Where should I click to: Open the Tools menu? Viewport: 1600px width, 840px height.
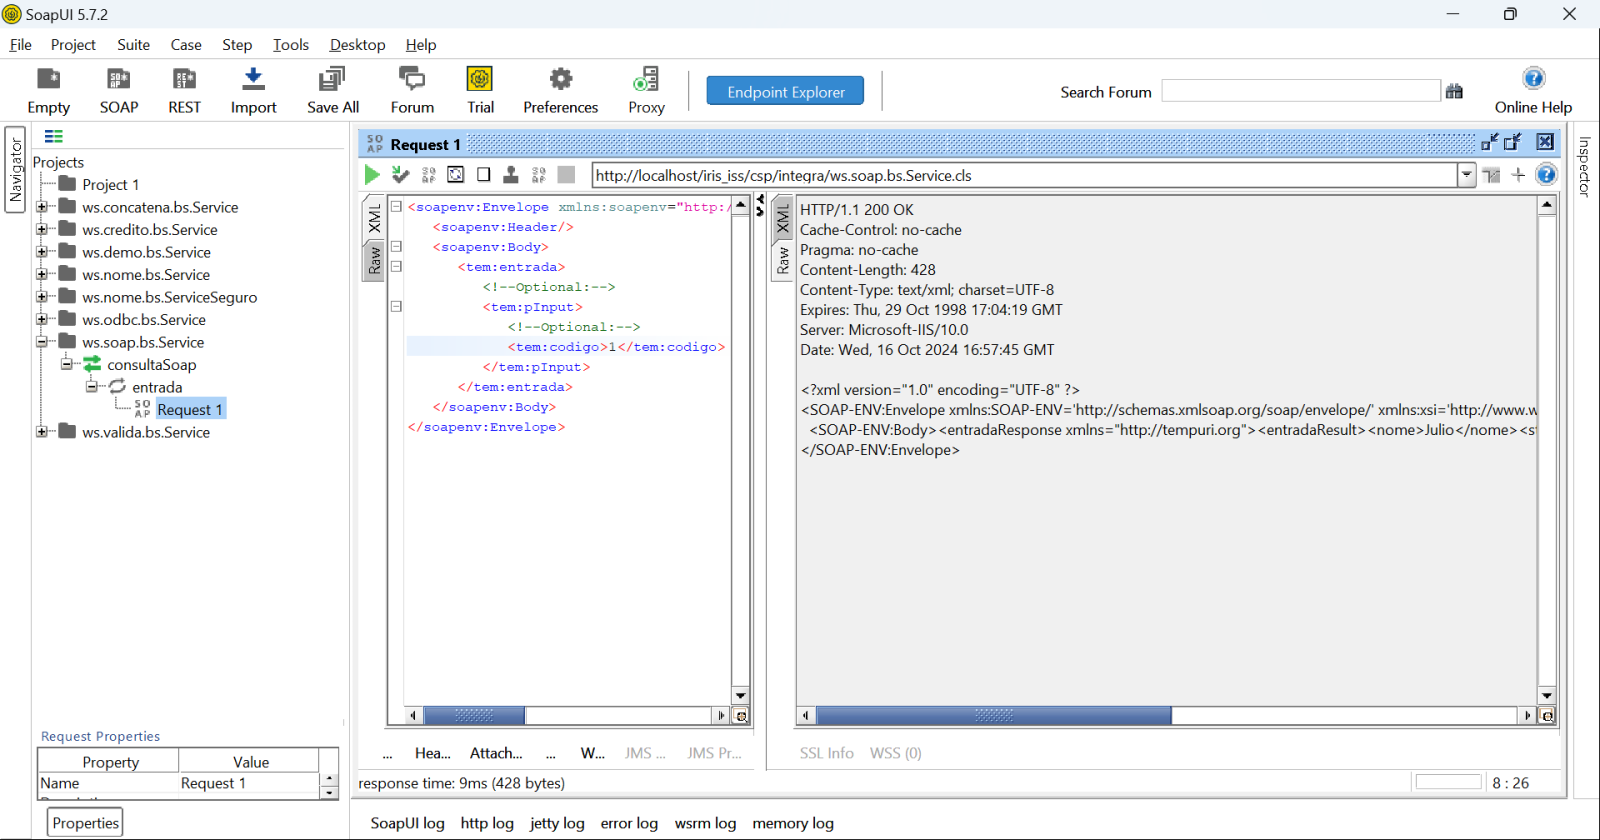(x=290, y=45)
